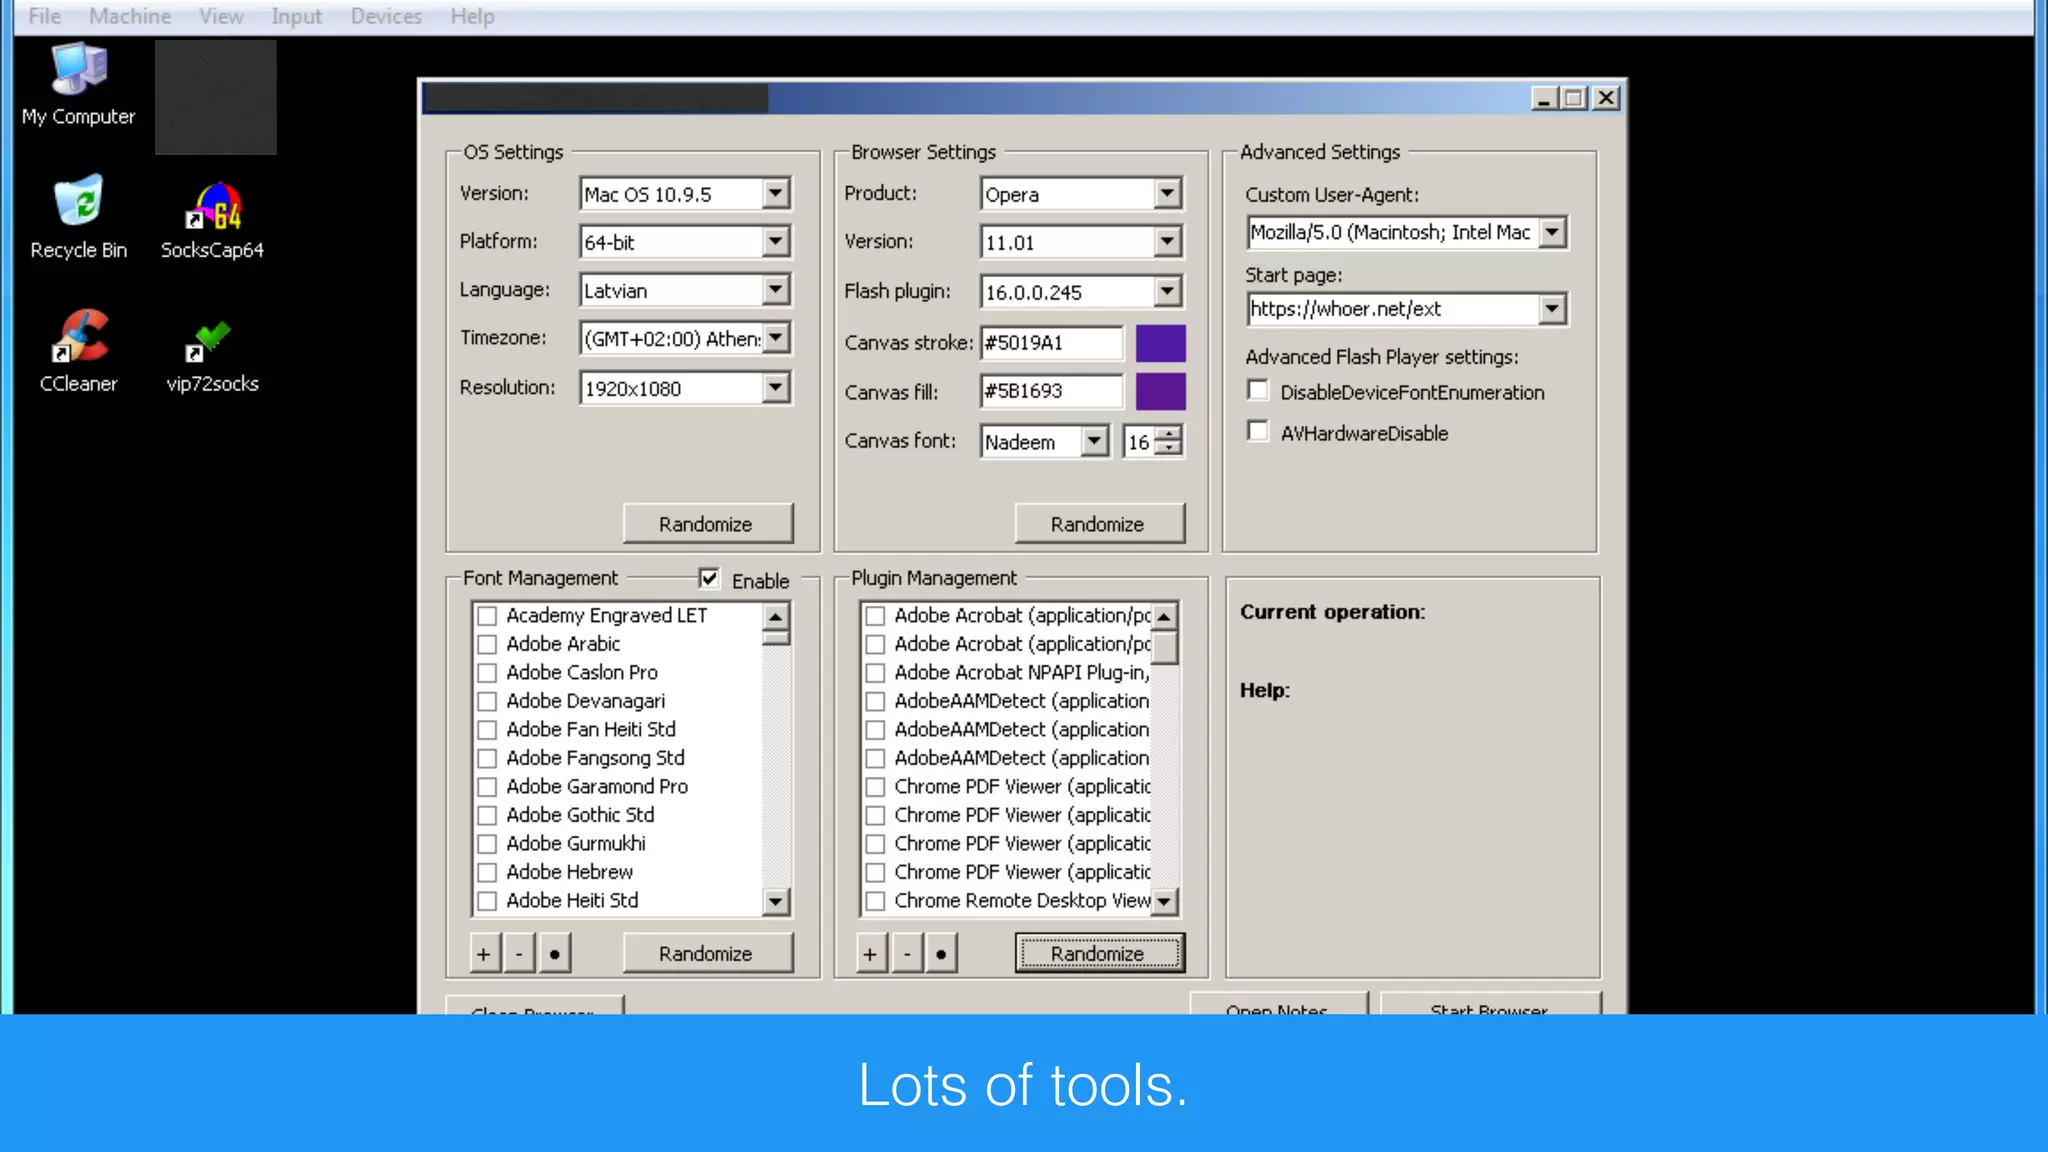Click Randomize in Browser Settings
The height and width of the screenshot is (1152, 2048).
pos(1099,524)
